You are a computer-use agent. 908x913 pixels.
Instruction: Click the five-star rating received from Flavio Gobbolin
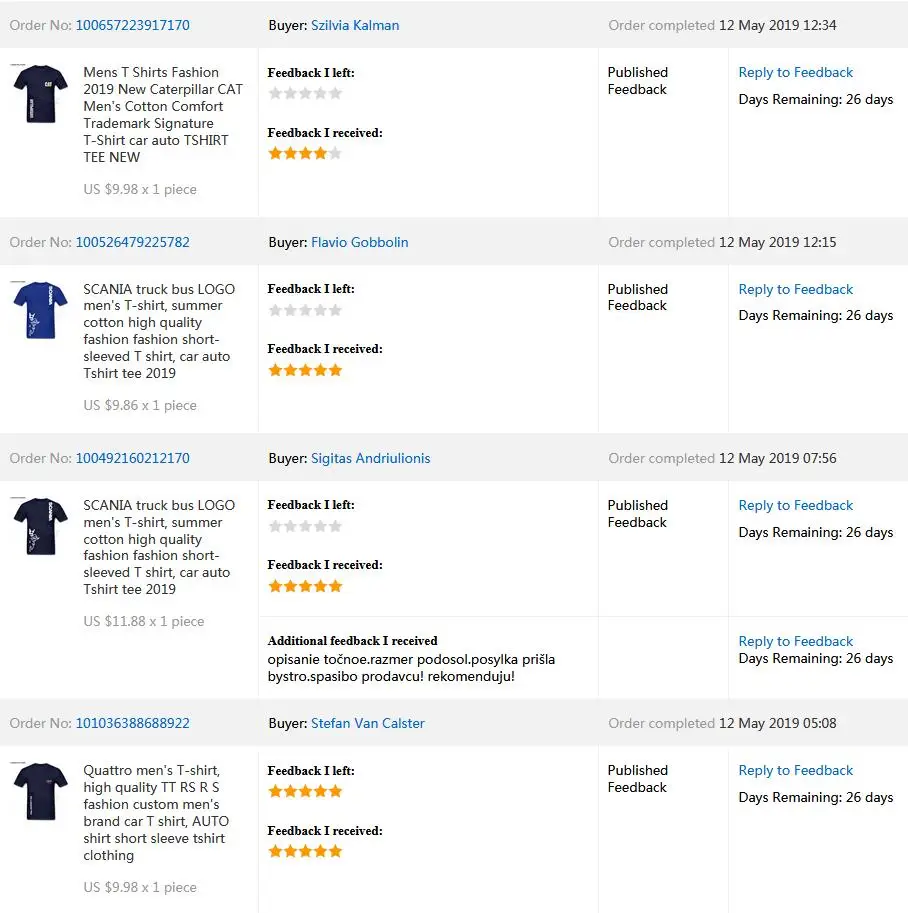click(305, 370)
